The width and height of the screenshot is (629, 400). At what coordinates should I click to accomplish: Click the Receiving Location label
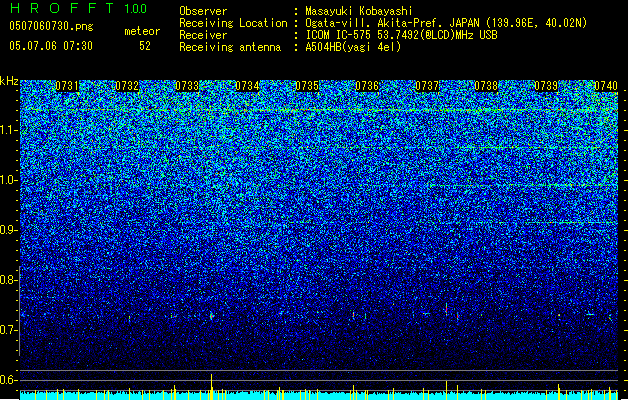click(x=233, y=23)
